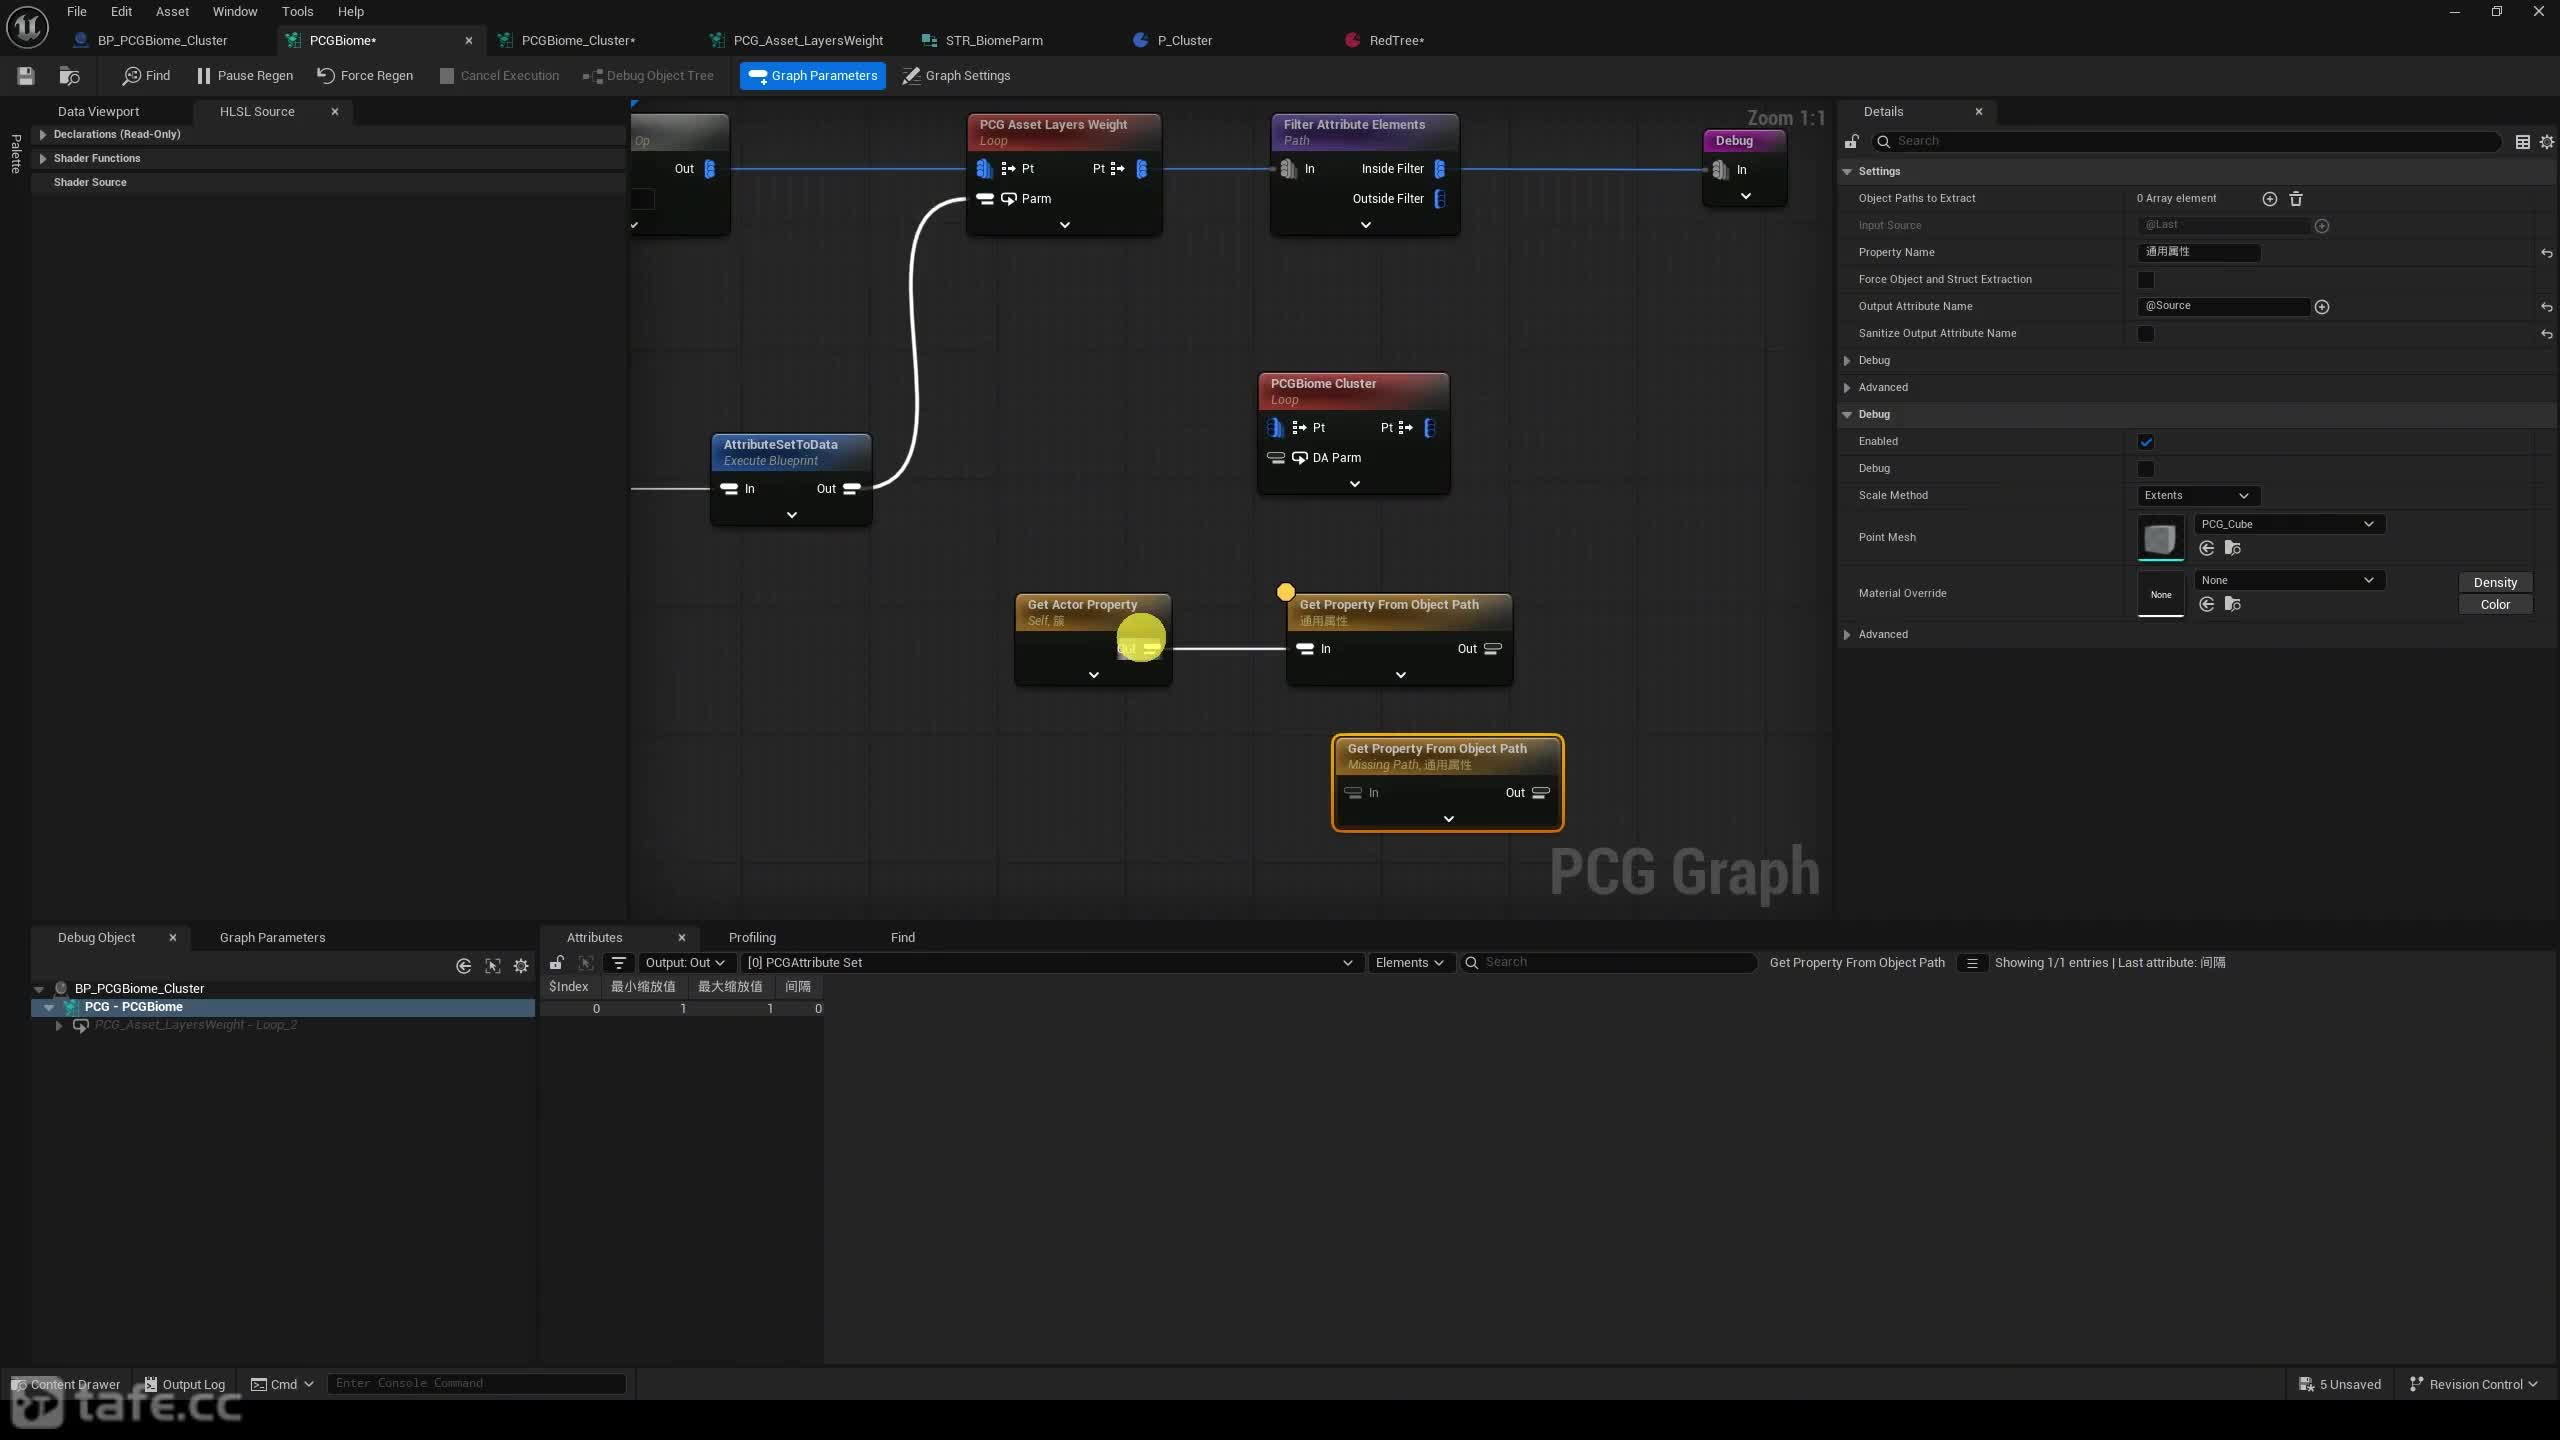Toggle the Details panel lock icon

click(x=1852, y=141)
